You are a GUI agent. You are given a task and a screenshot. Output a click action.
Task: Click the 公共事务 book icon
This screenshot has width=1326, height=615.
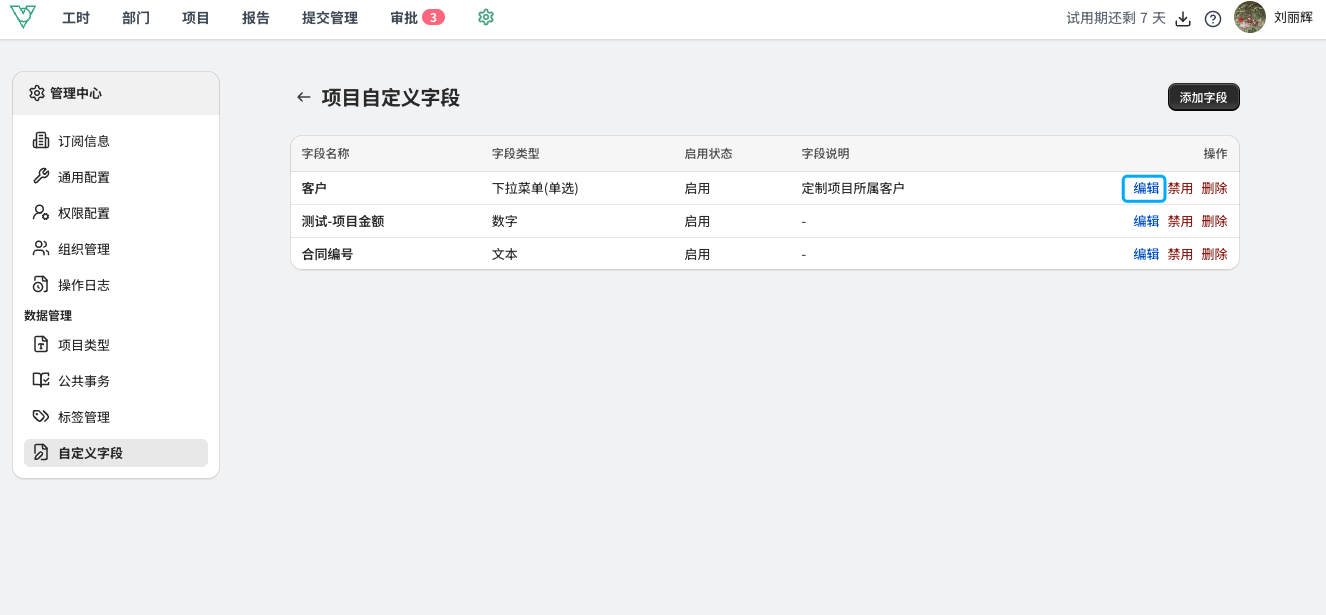[41, 380]
